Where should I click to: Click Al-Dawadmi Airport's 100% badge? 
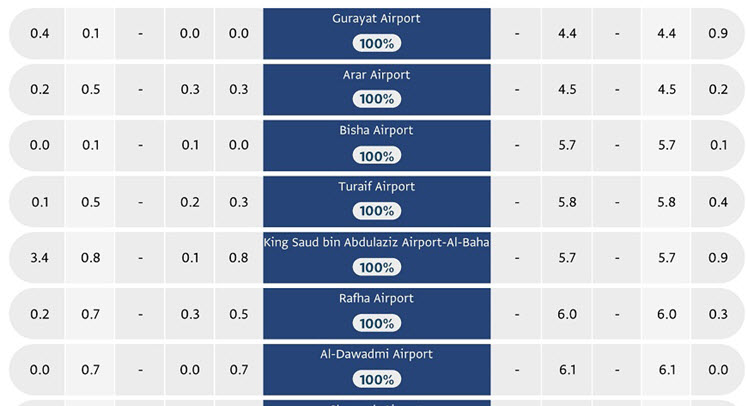click(x=376, y=380)
